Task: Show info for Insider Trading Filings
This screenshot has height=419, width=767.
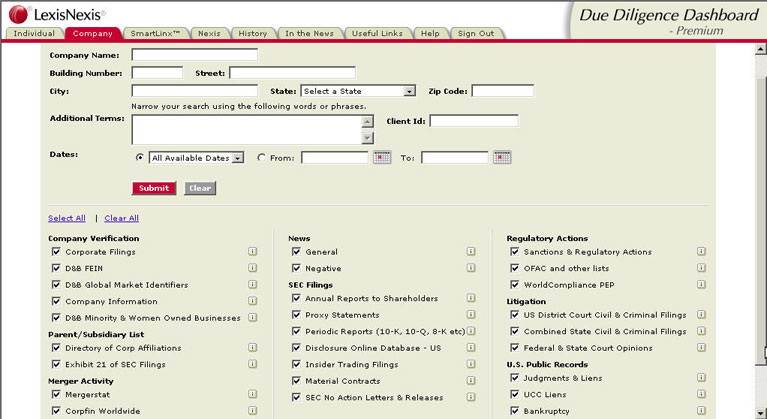Action: pos(471,364)
